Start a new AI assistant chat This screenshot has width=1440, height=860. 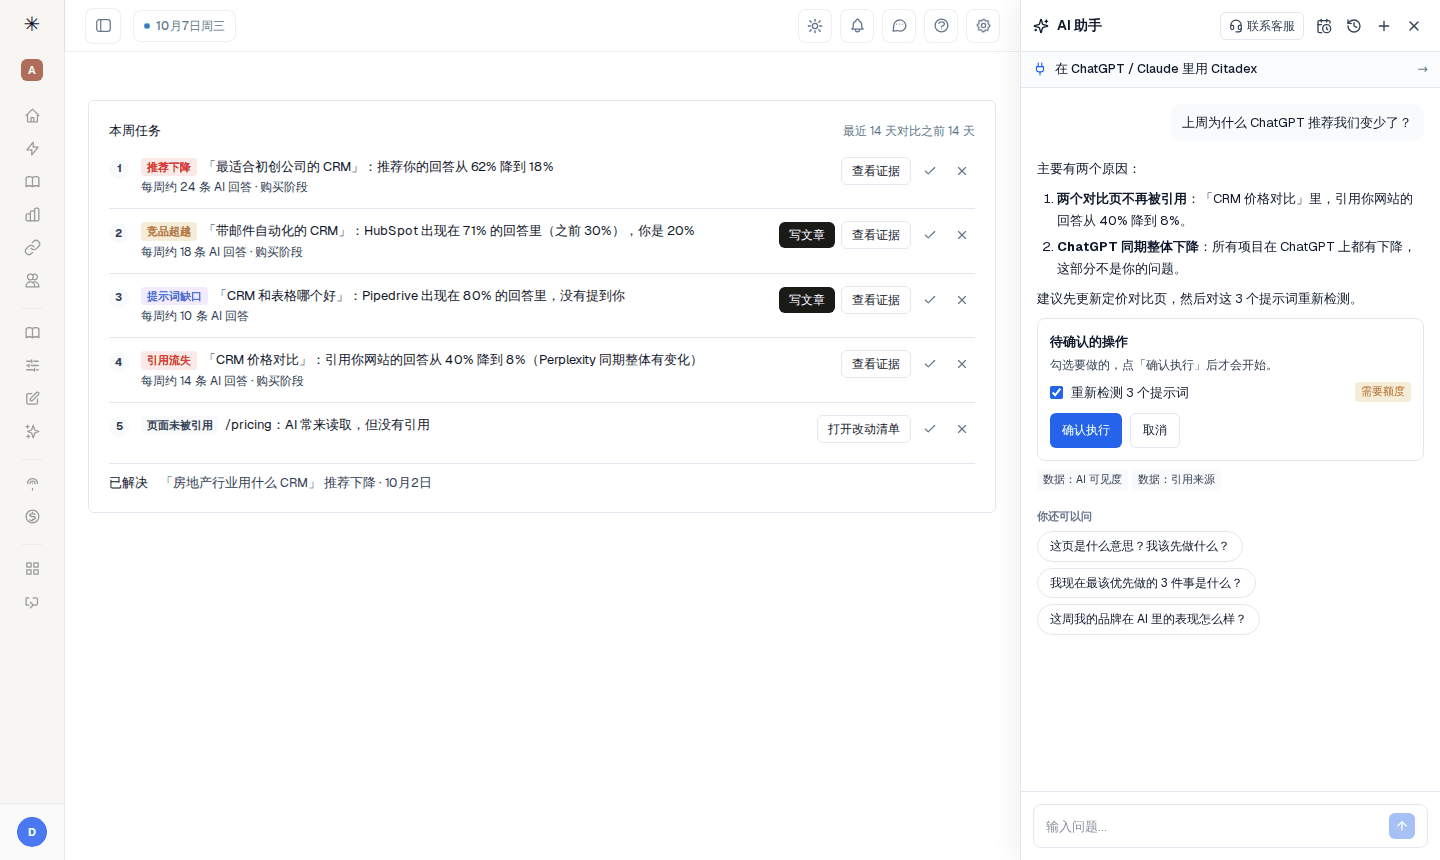pos(1384,26)
